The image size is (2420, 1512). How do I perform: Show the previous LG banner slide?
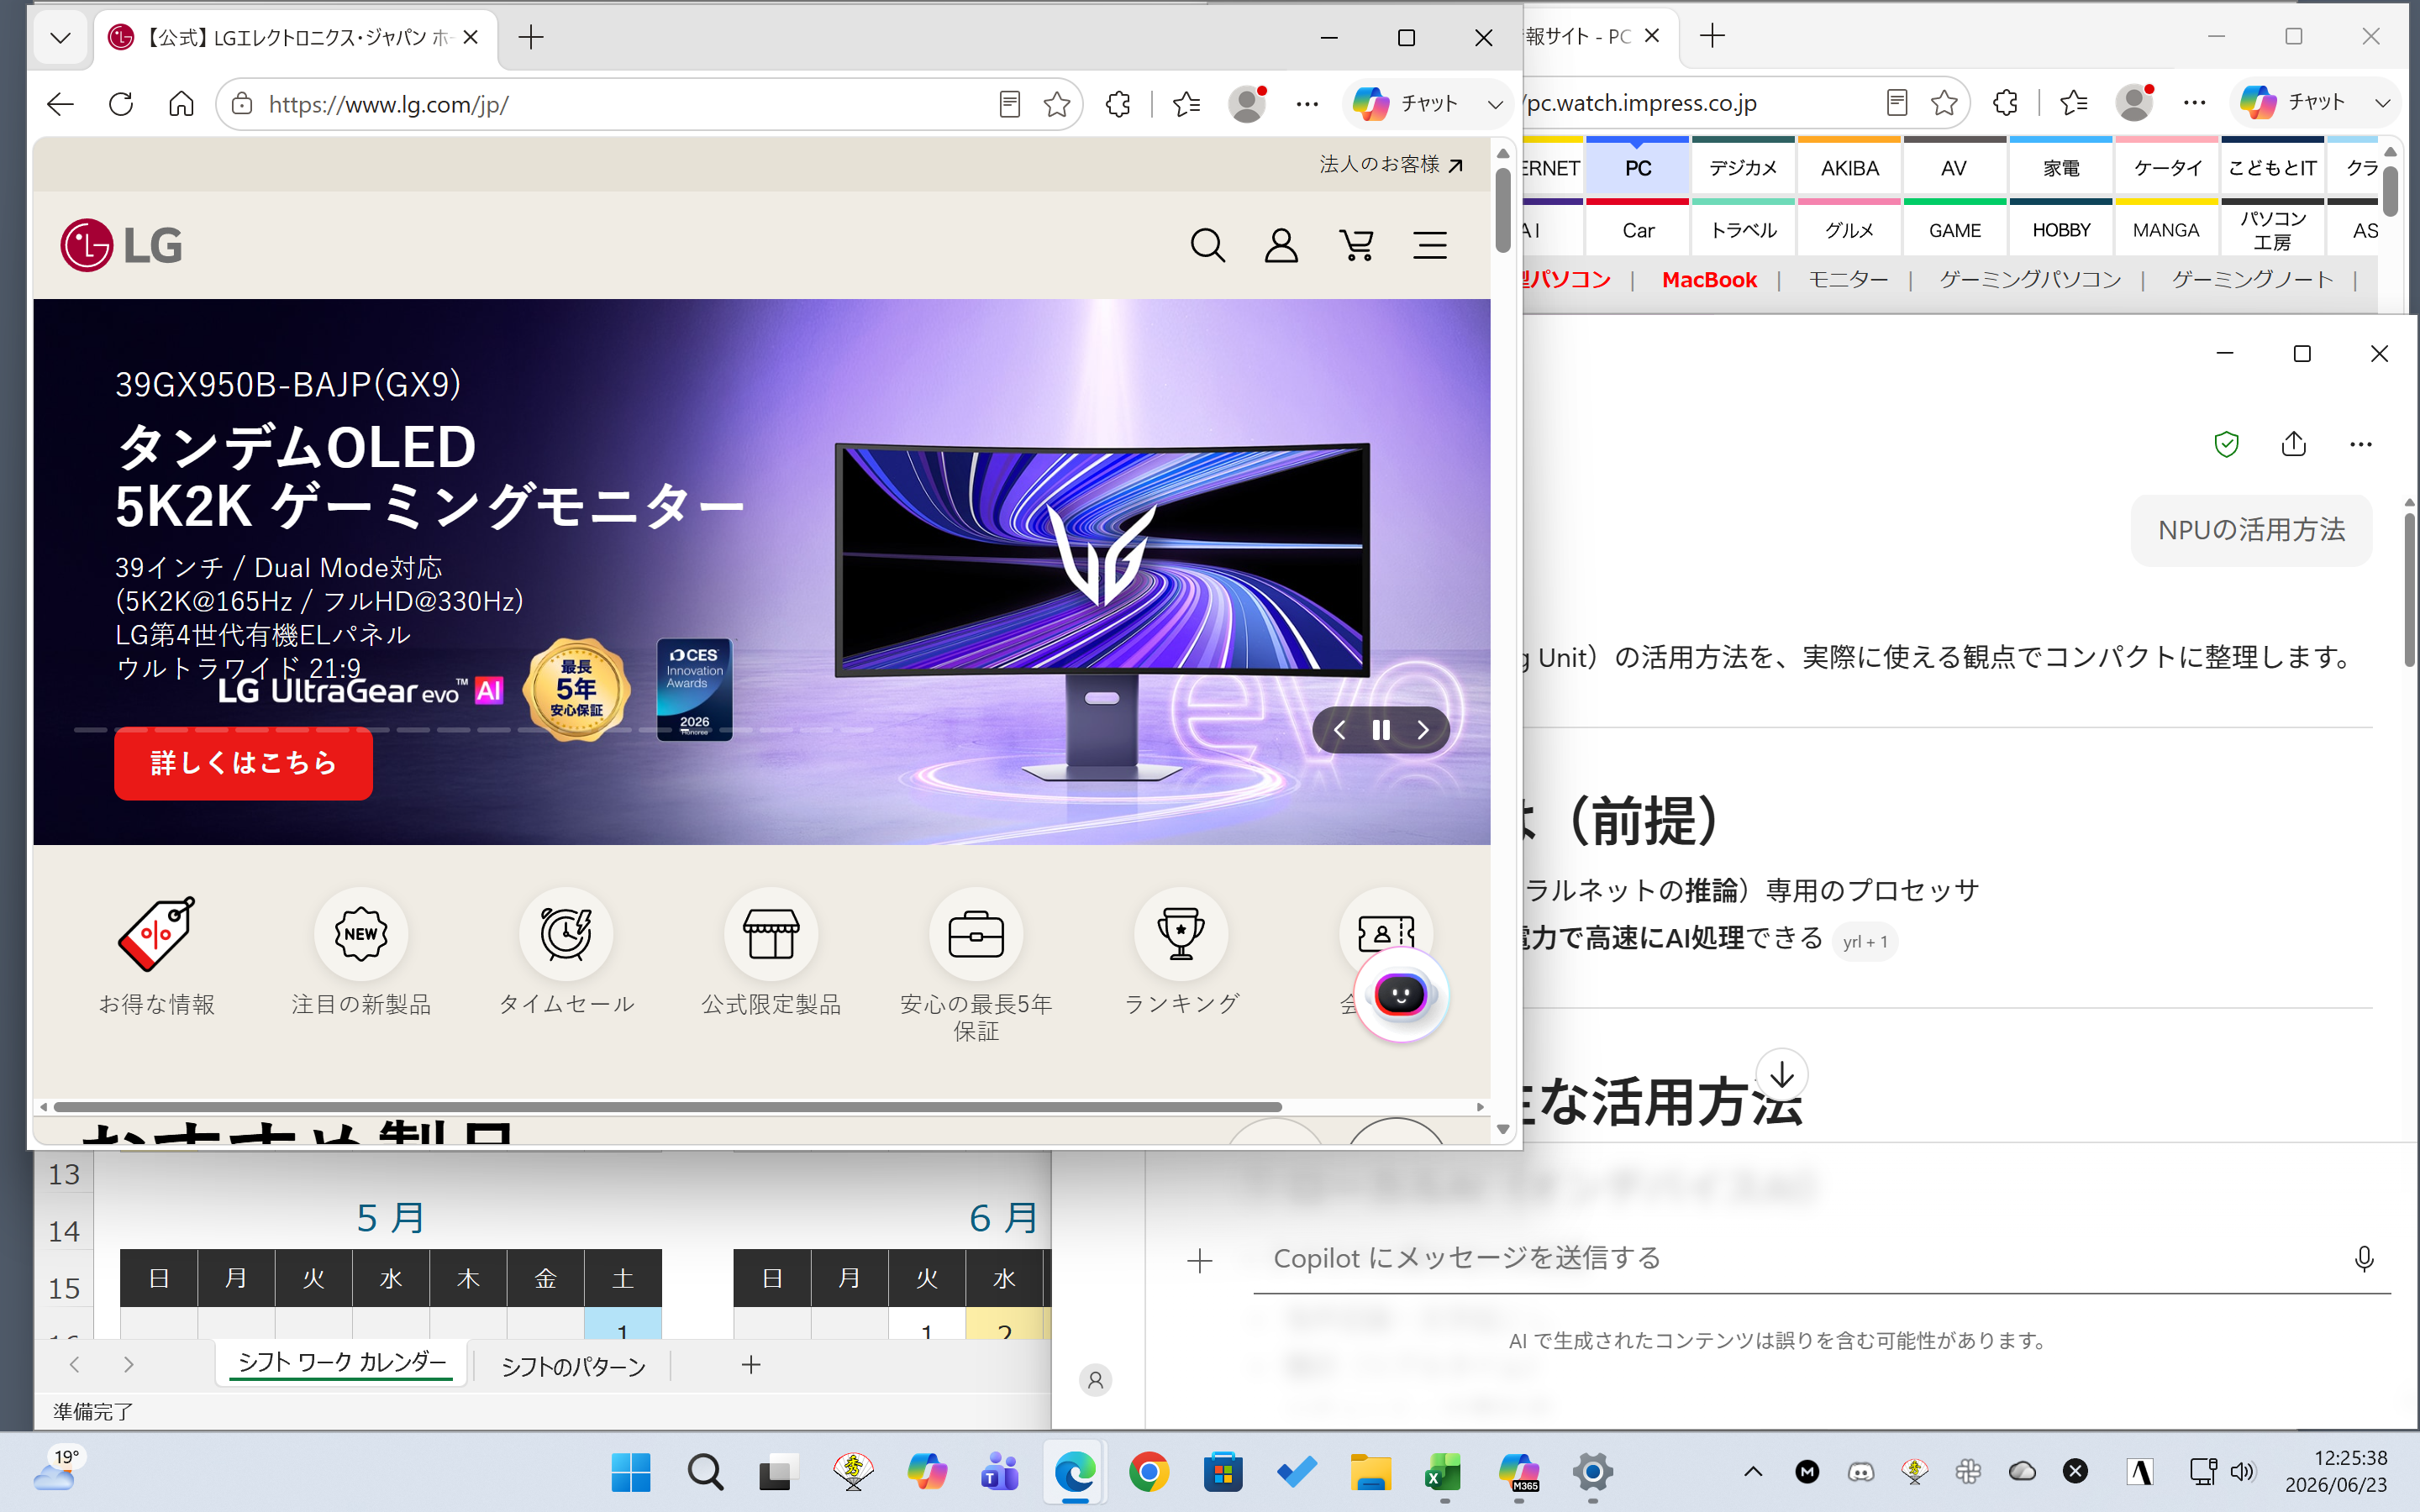click(1339, 730)
